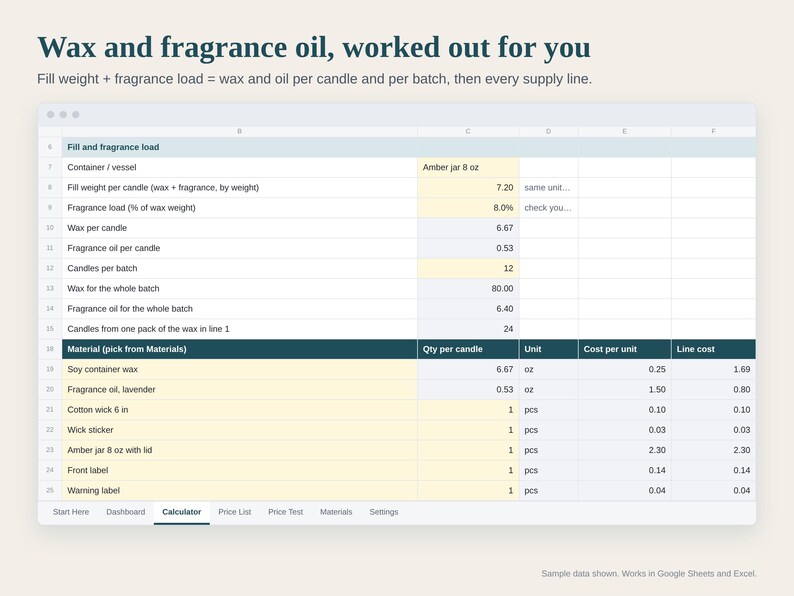
Task: Switch to the Start Here tab
Action: point(71,512)
